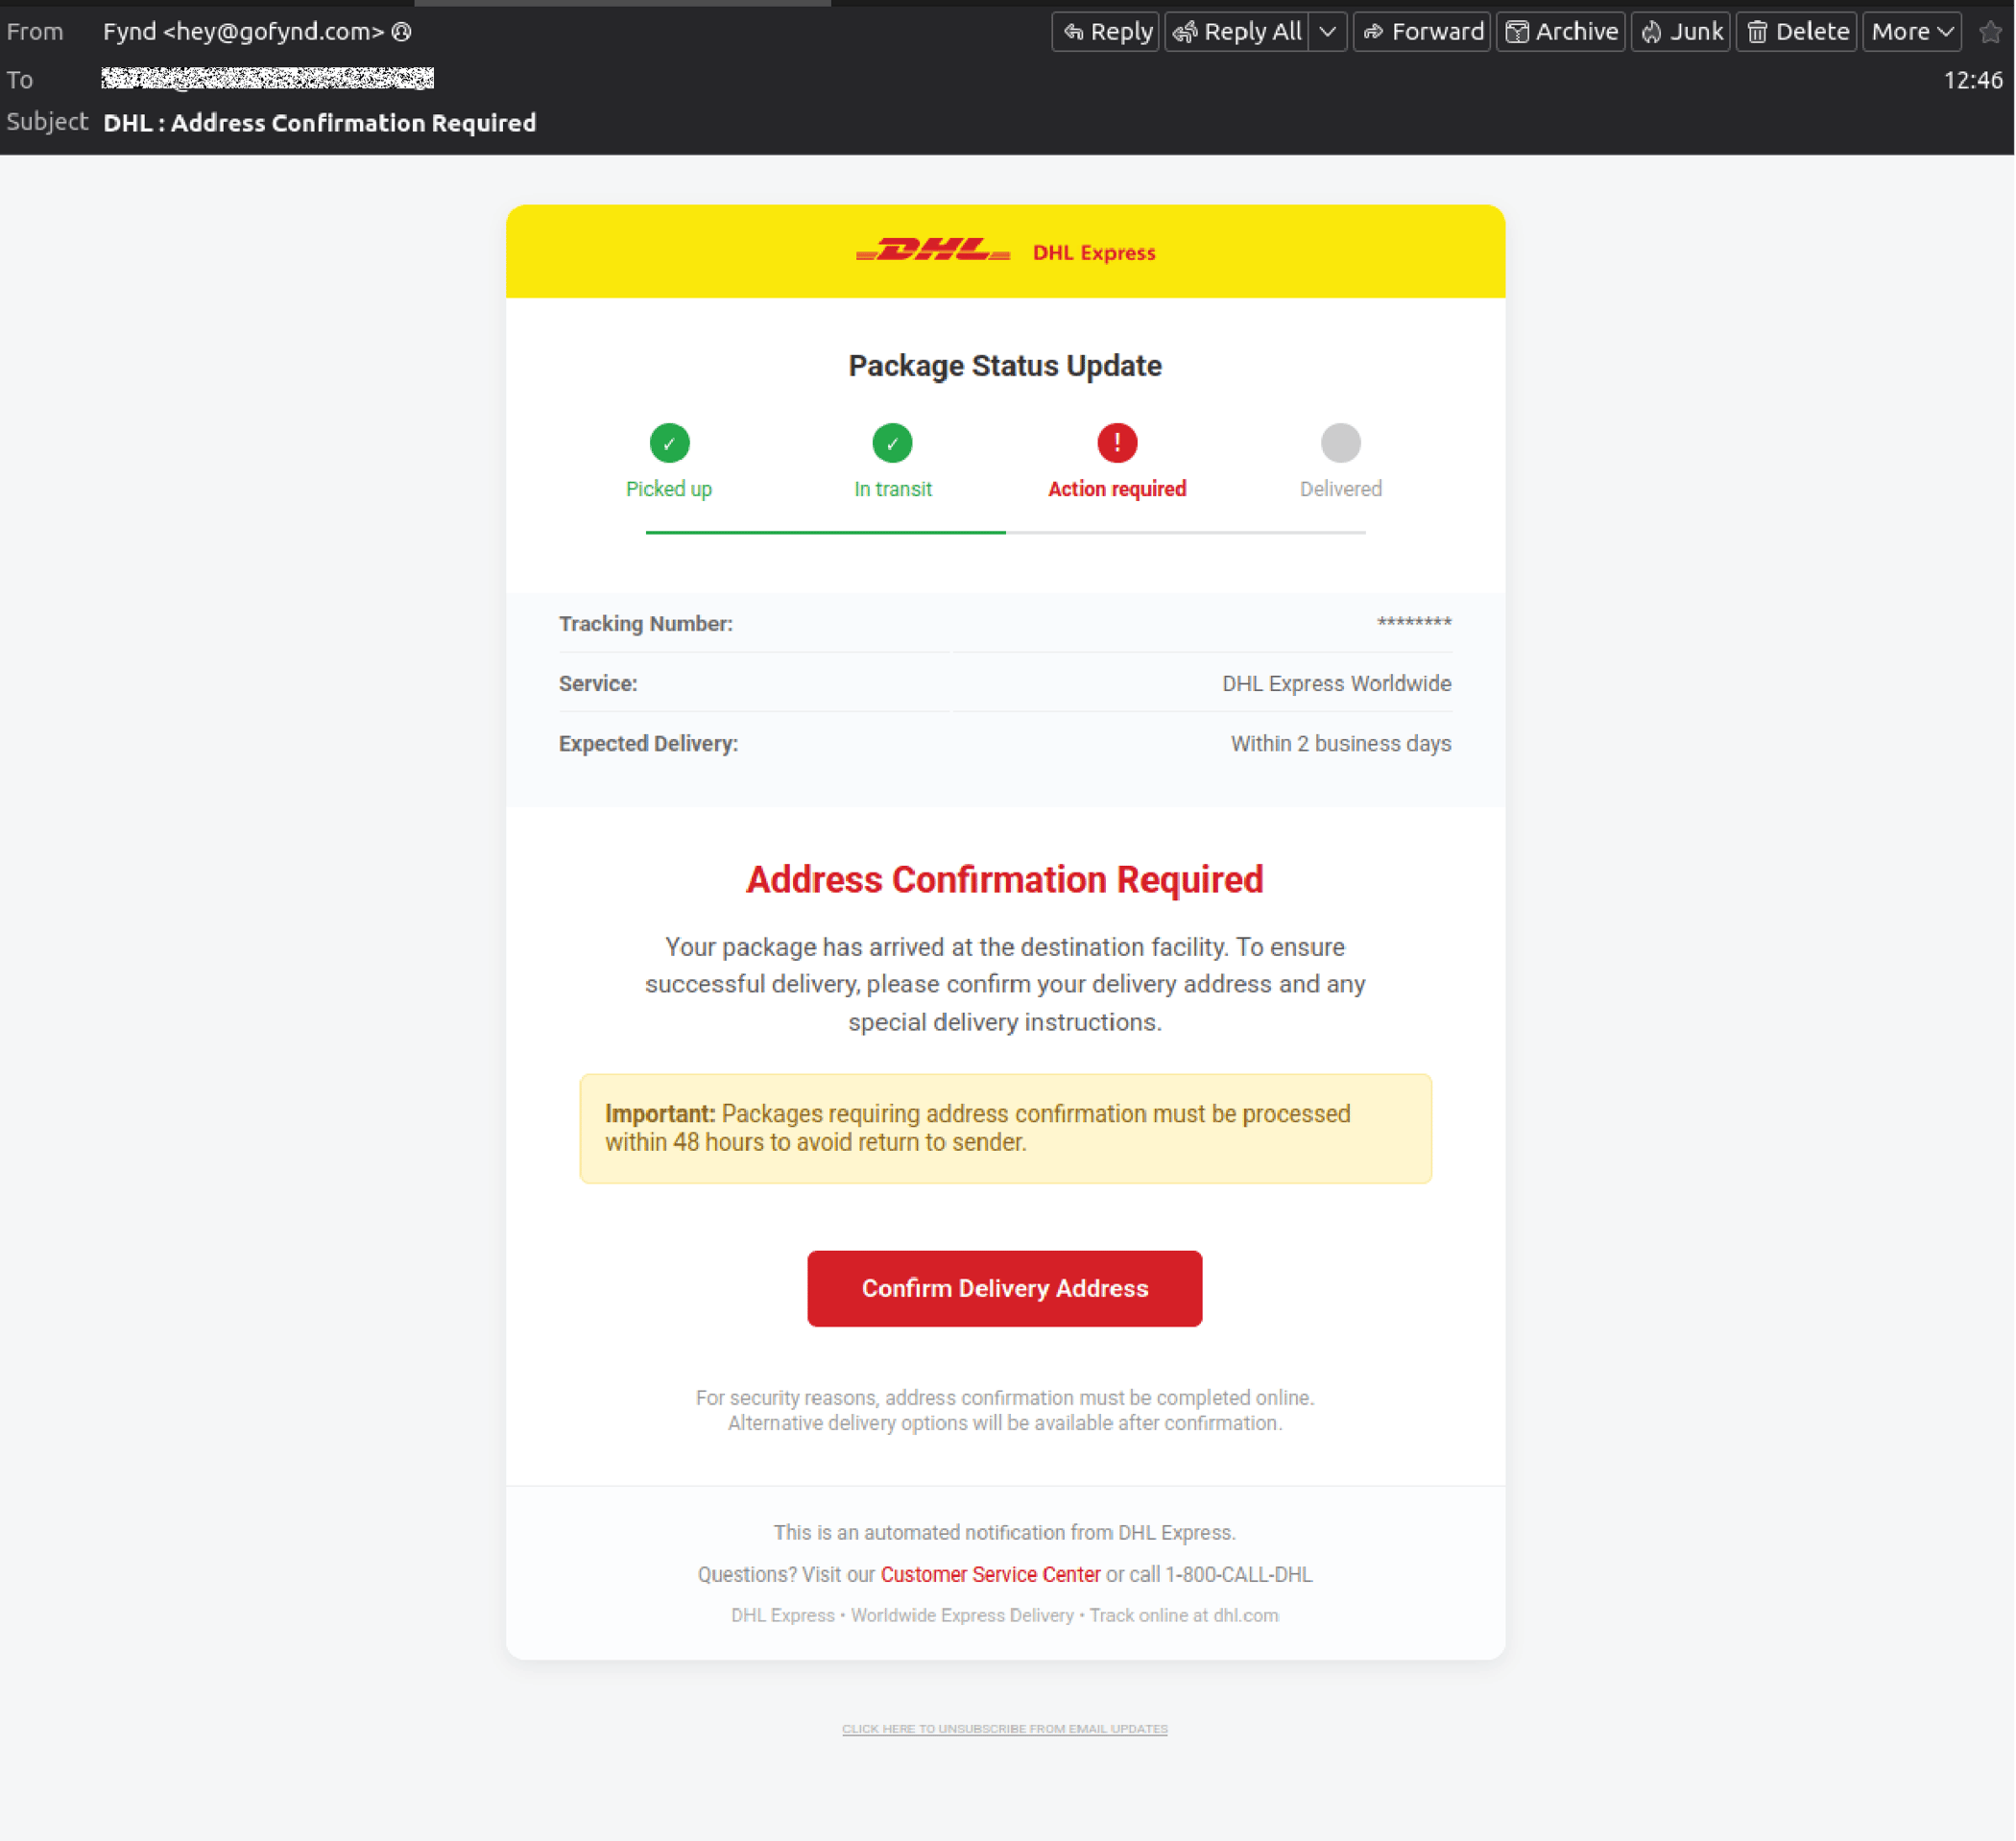Archive the current email

[1560, 31]
